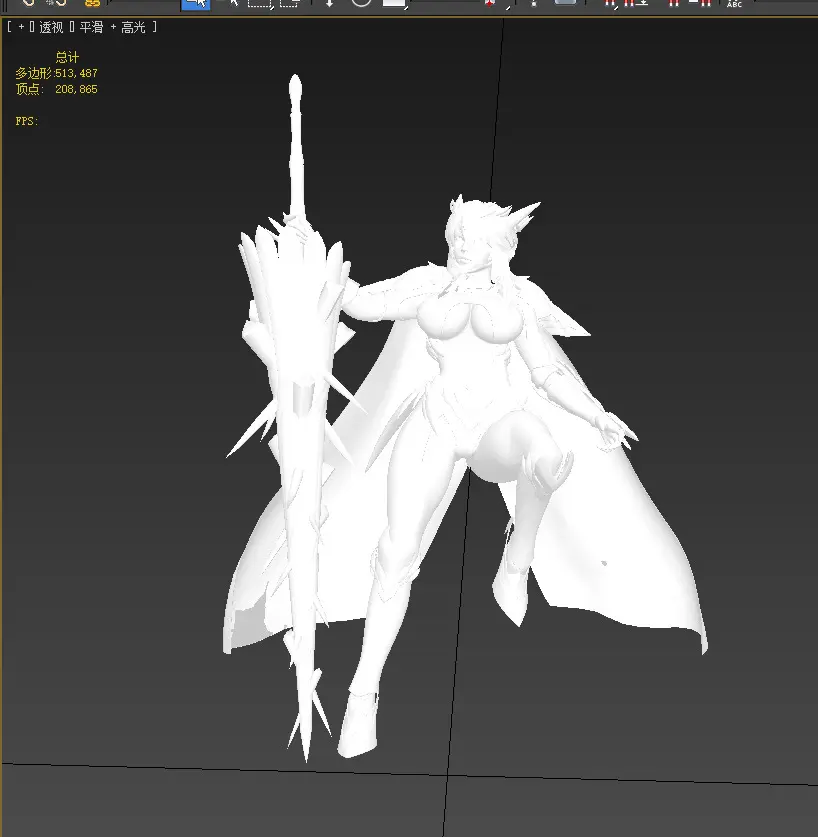The width and height of the screenshot is (818, 837).
Task: Click the 总计 statistics heading
Action: point(67,57)
